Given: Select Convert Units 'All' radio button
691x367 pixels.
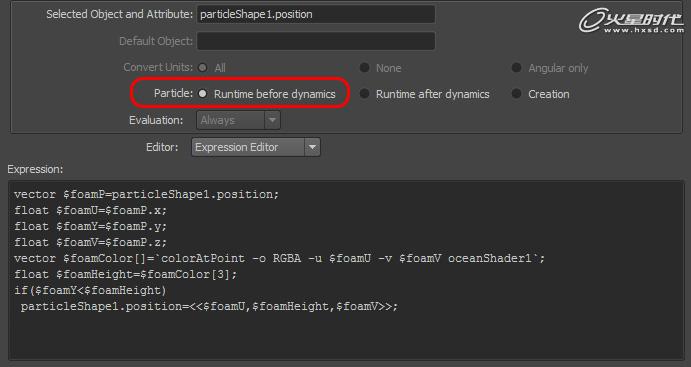Looking at the screenshot, I should pos(203,67).
